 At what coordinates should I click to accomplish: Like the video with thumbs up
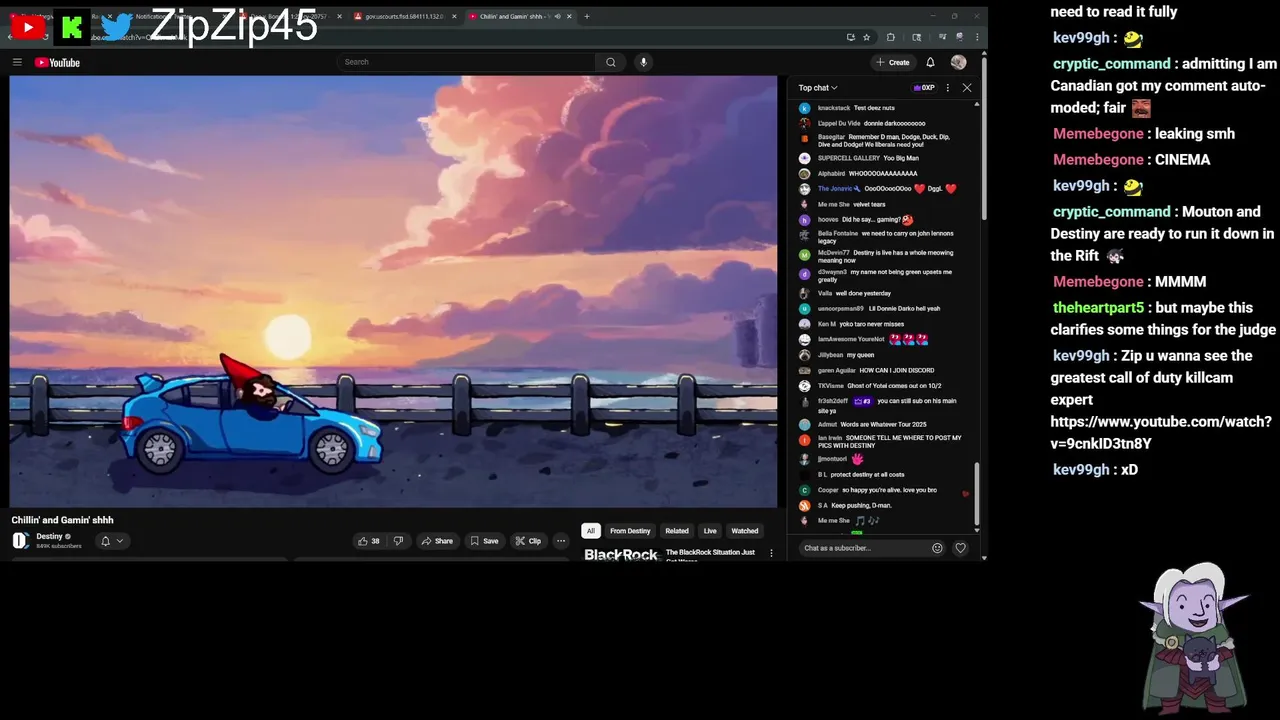(x=369, y=541)
